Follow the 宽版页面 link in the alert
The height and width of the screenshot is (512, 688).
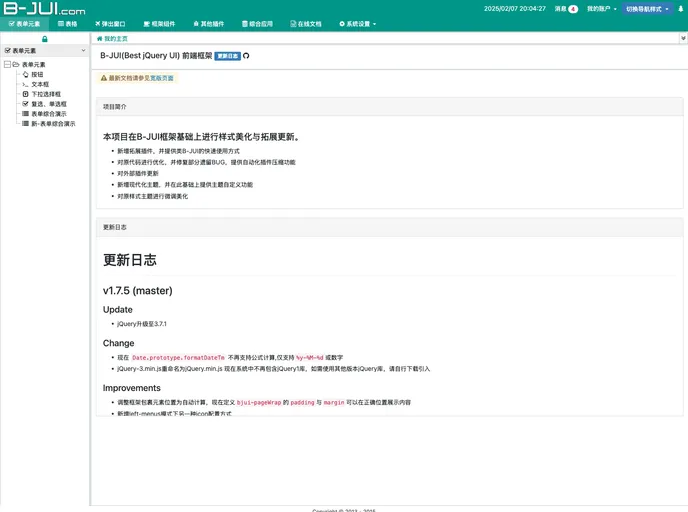click(x=162, y=78)
